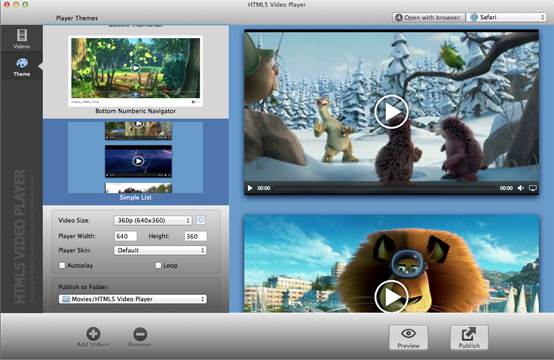The height and width of the screenshot is (360, 554).
Task: Publish the video player
Action: pyautogui.click(x=469, y=338)
